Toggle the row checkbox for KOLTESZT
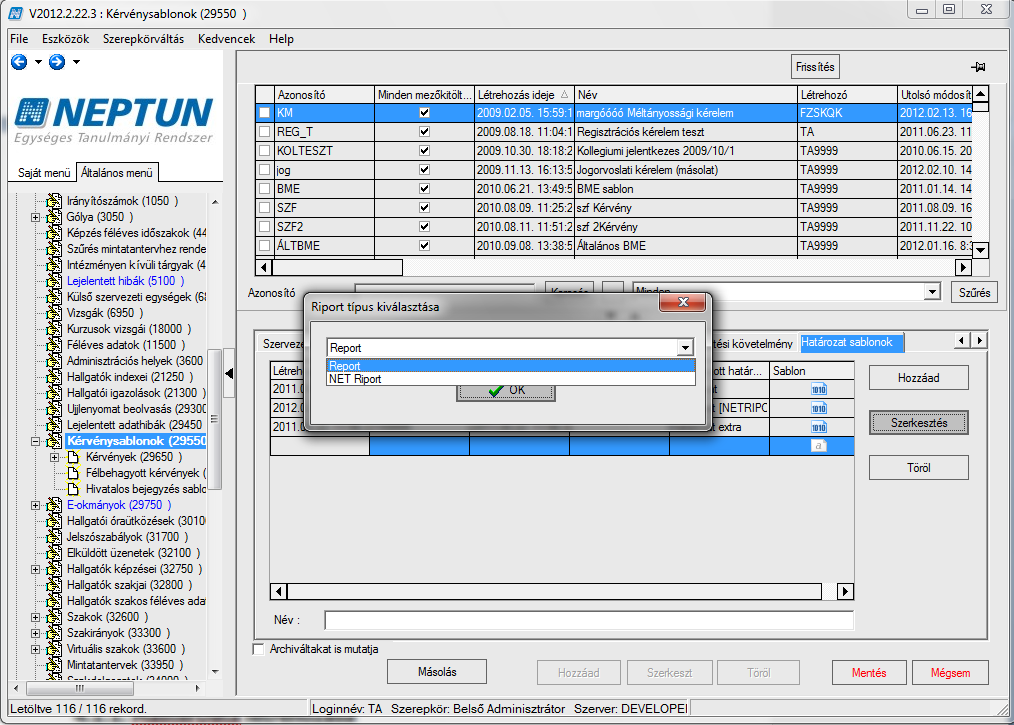The height and width of the screenshot is (725, 1014). pyautogui.click(x=264, y=151)
